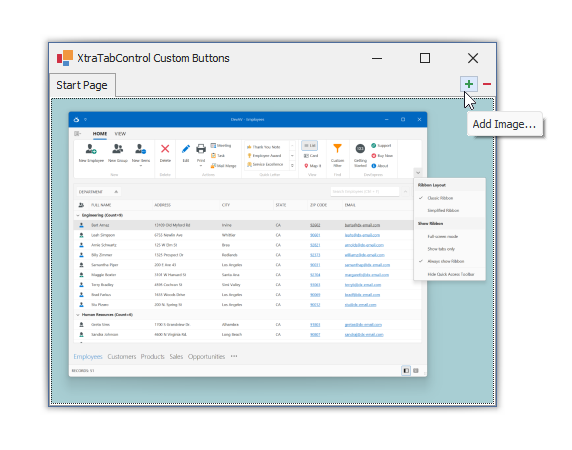The height and width of the screenshot is (450, 572).
Task: Close the XtraTabControl Custom Buttons window
Action: [473, 58]
